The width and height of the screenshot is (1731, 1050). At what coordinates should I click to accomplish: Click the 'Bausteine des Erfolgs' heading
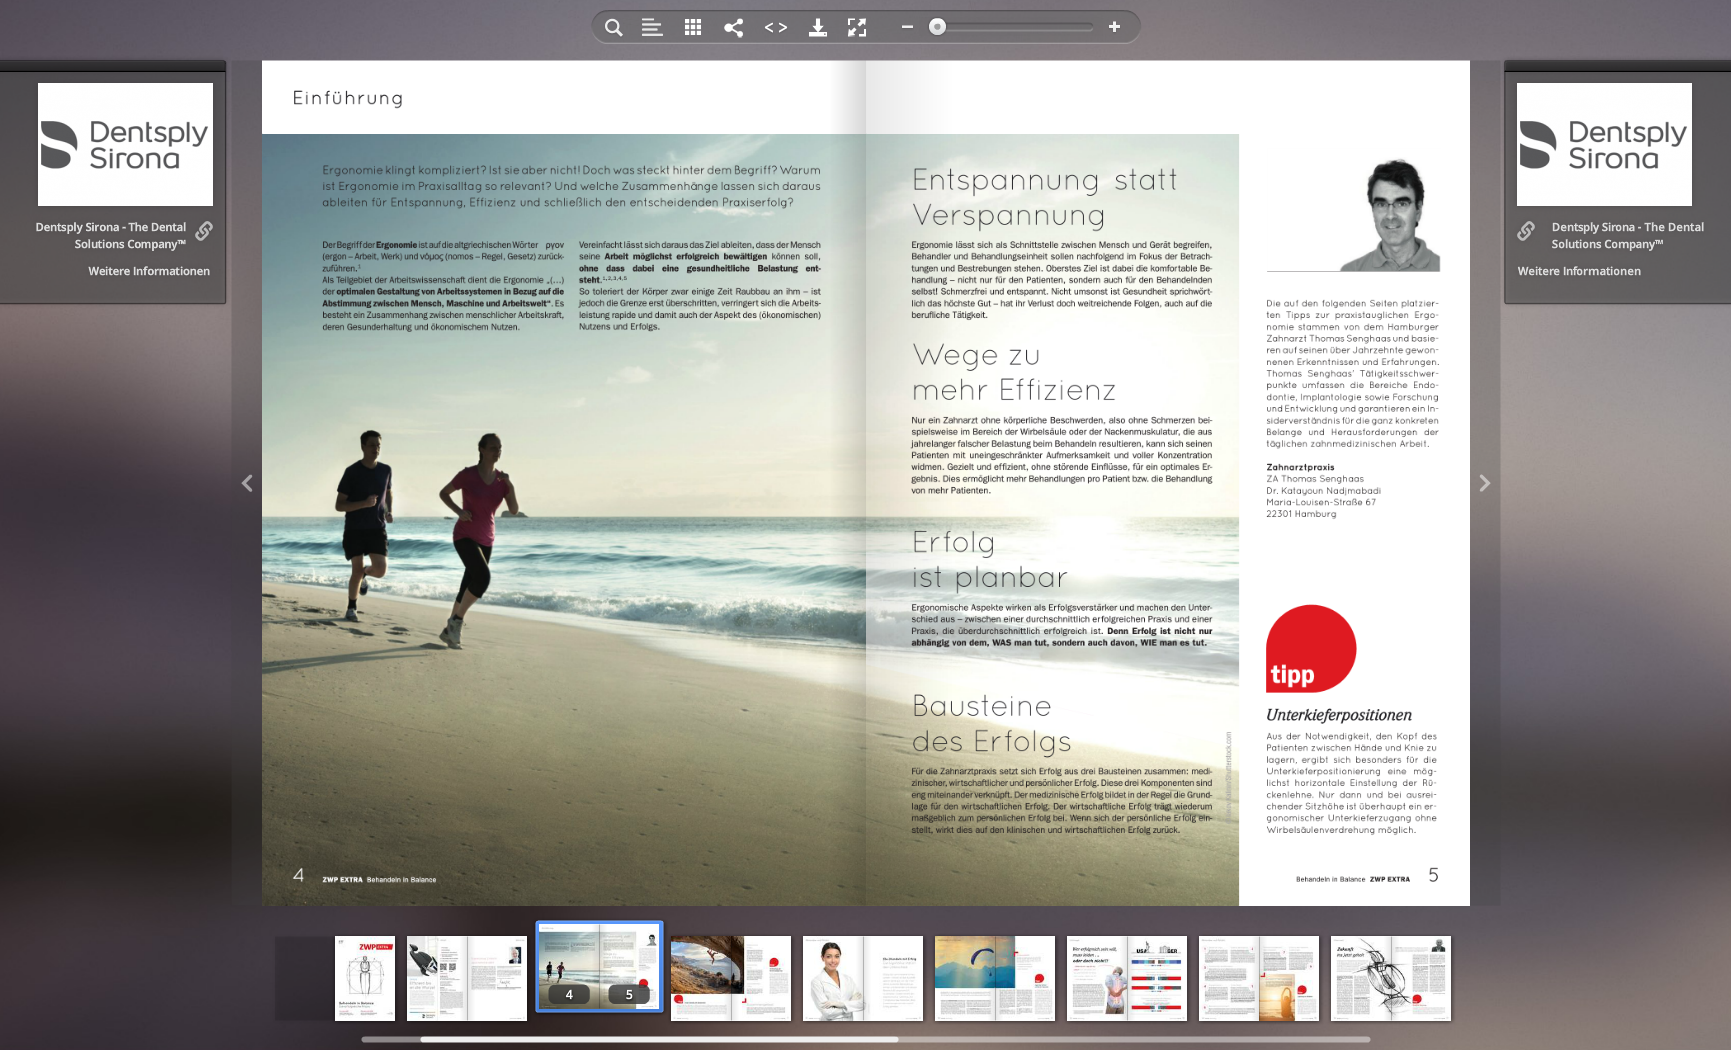pos(991,724)
